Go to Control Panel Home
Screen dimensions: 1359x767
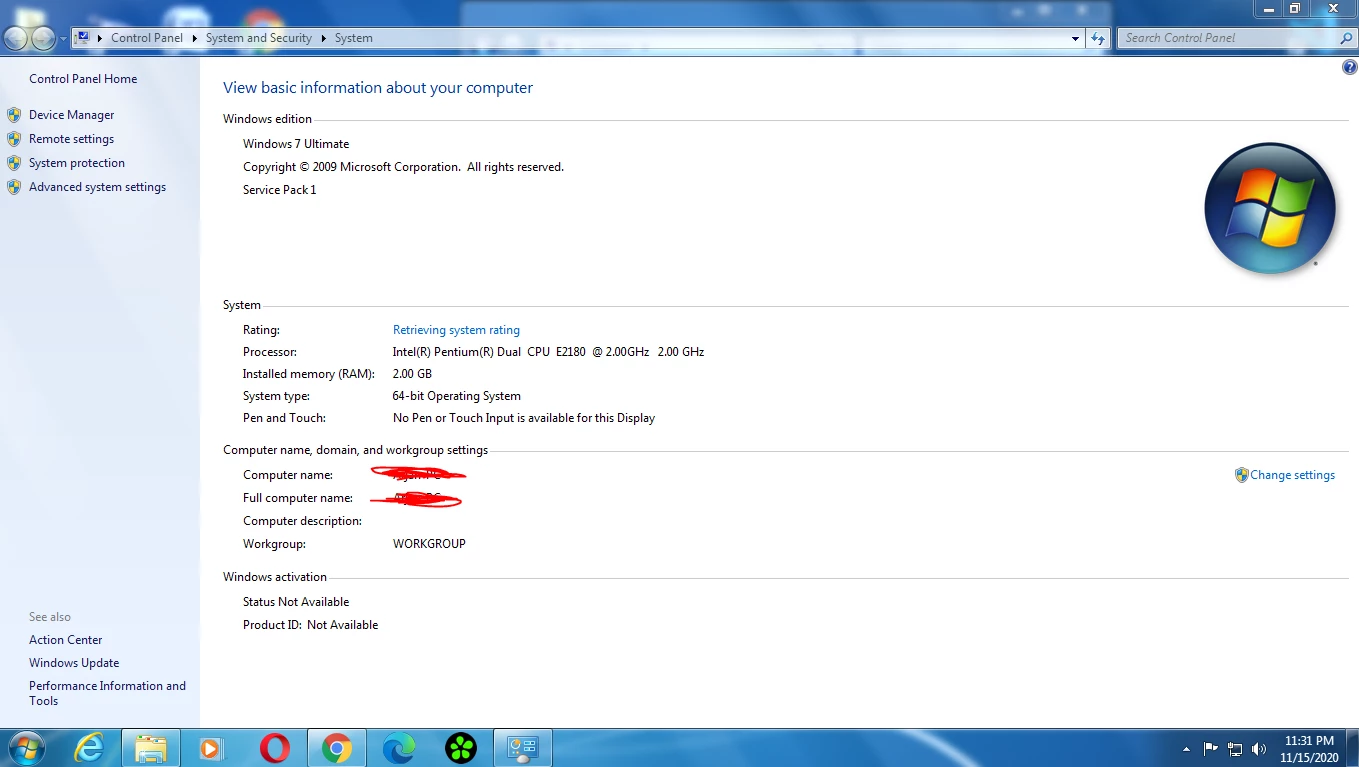click(x=83, y=79)
